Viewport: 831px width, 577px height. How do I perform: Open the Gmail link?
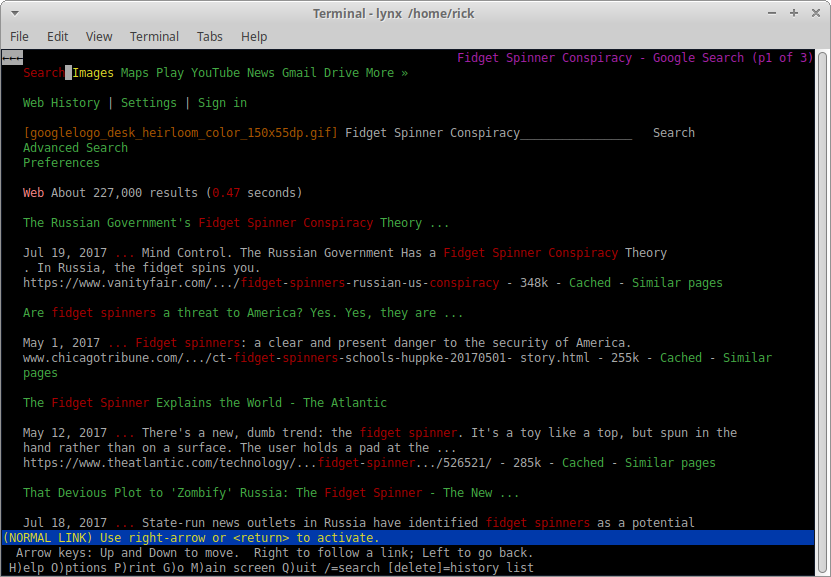click(299, 73)
